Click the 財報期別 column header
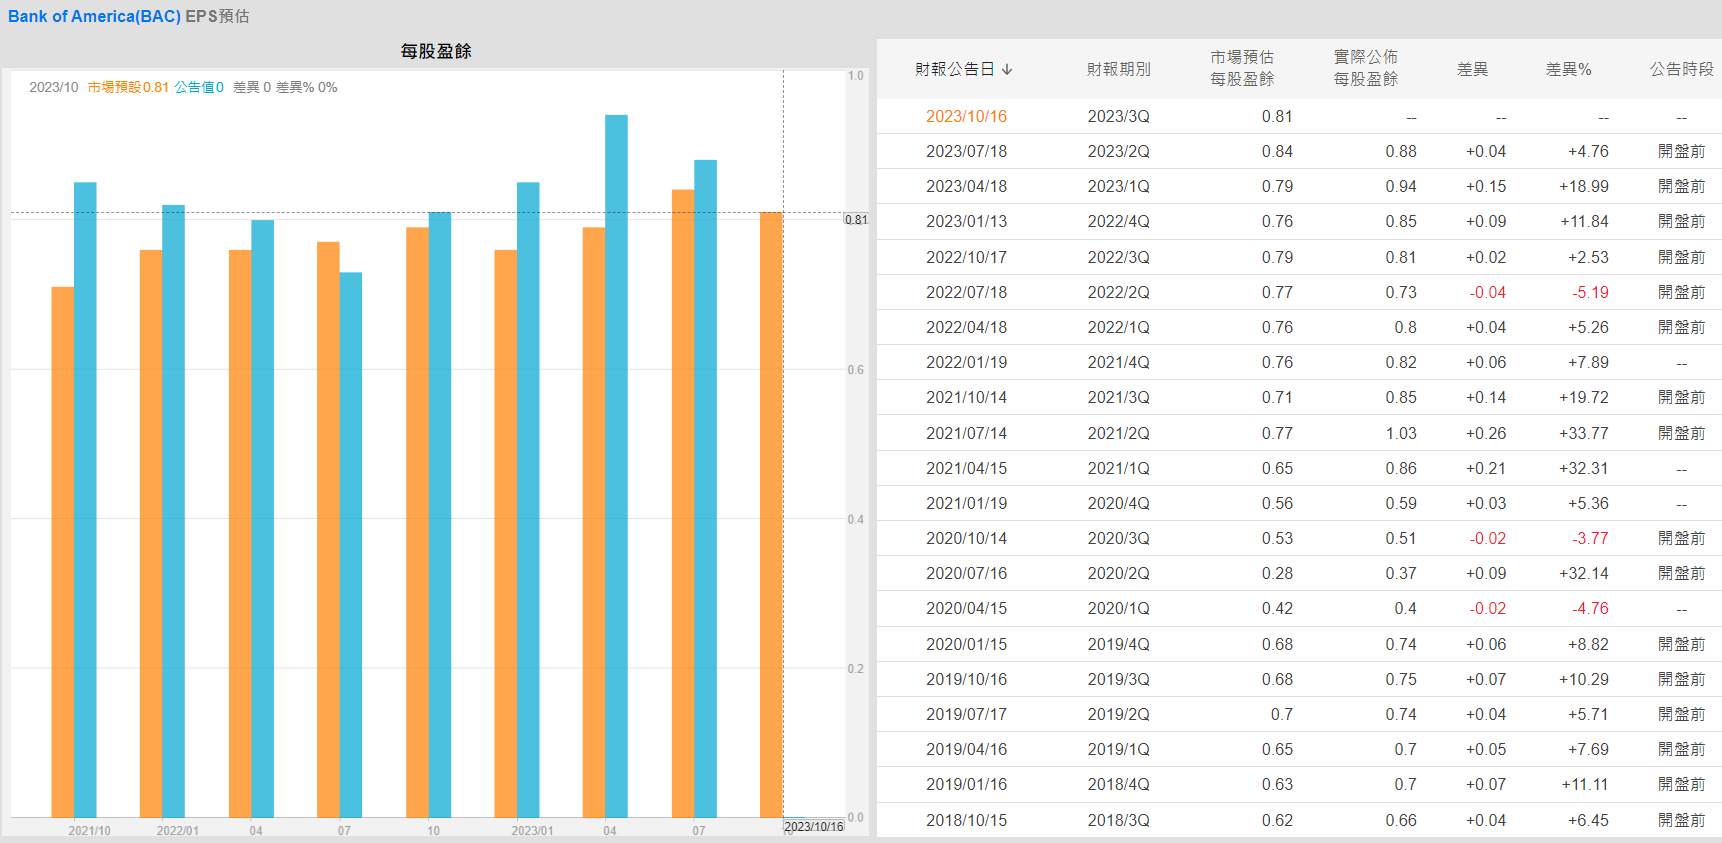1722x843 pixels. click(1118, 69)
